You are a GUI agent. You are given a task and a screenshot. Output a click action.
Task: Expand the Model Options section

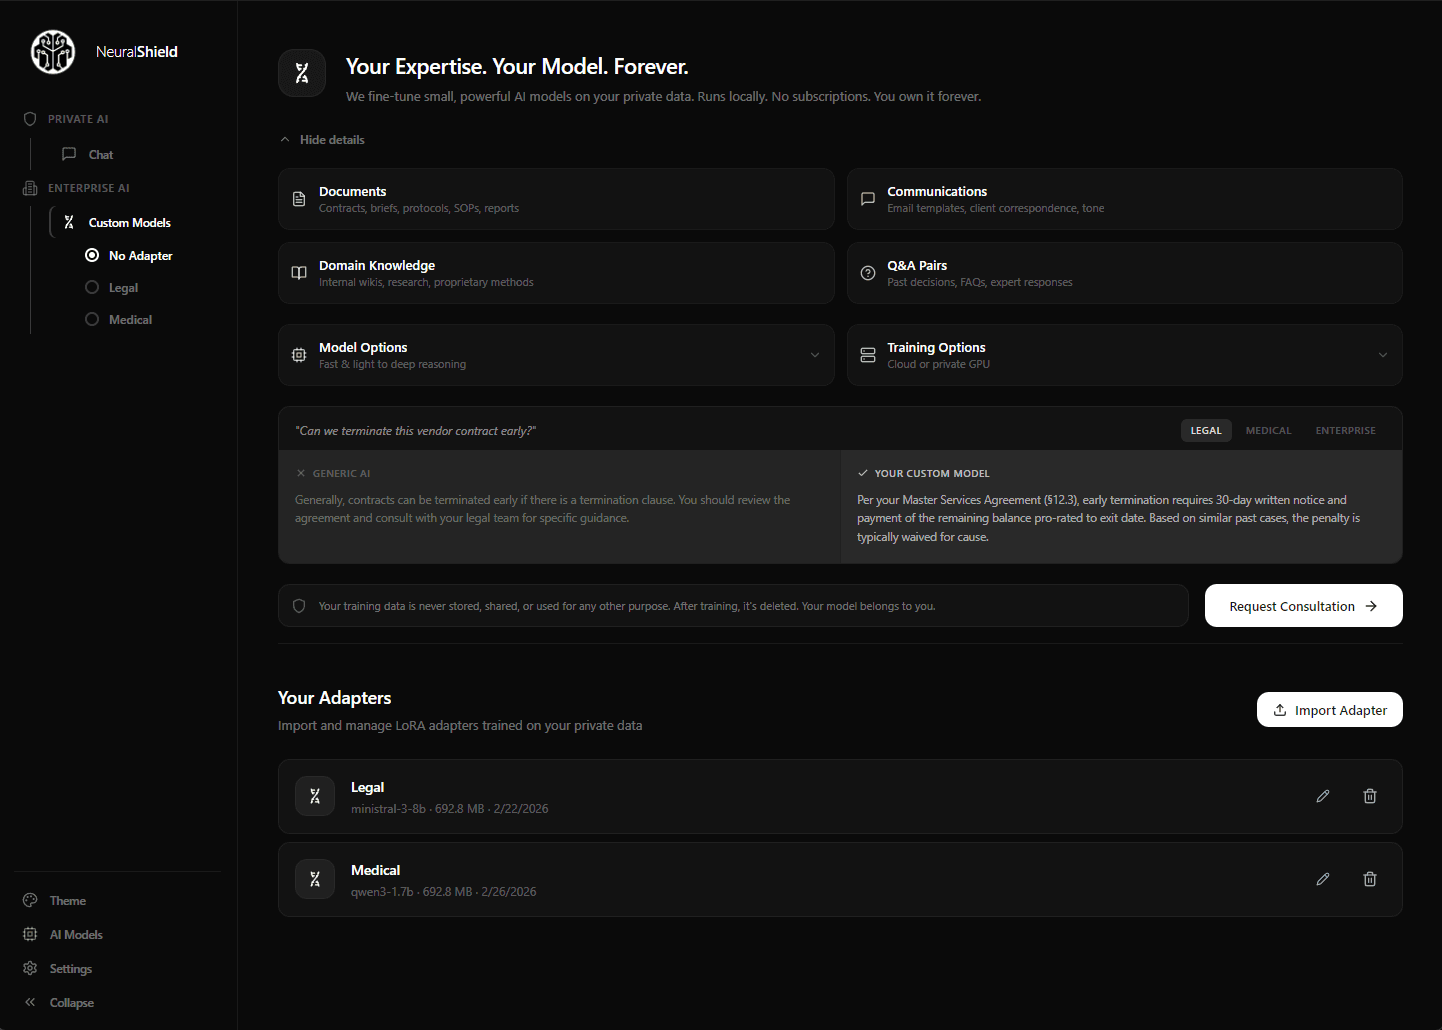pos(814,355)
